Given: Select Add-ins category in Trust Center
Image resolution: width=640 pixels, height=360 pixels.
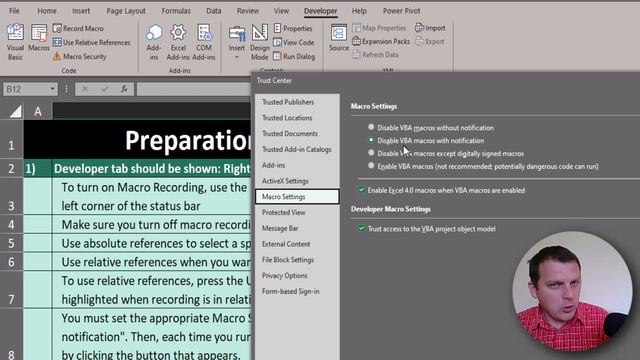Looking at the screenshot, I should click(x=297, y=165).
